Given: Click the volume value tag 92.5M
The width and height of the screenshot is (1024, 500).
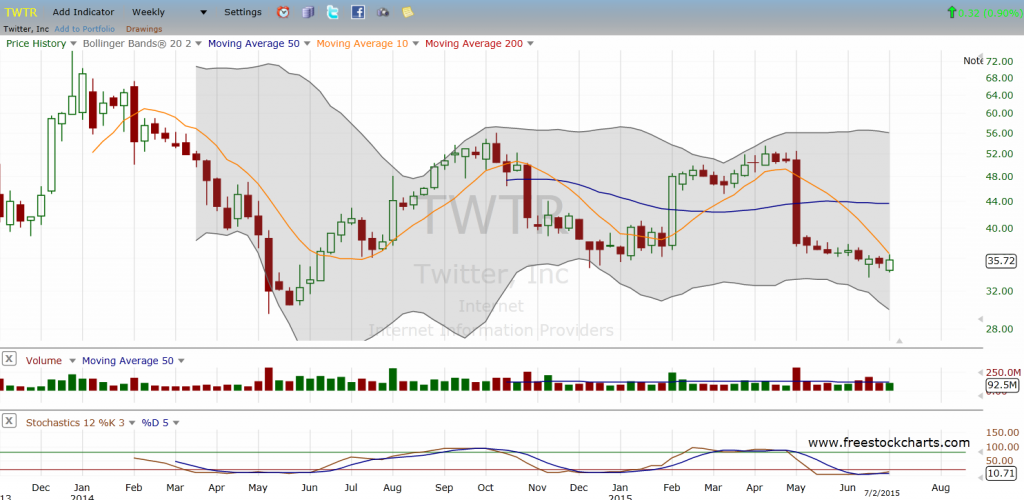Looking at the screenshot, I should 1002,385.
